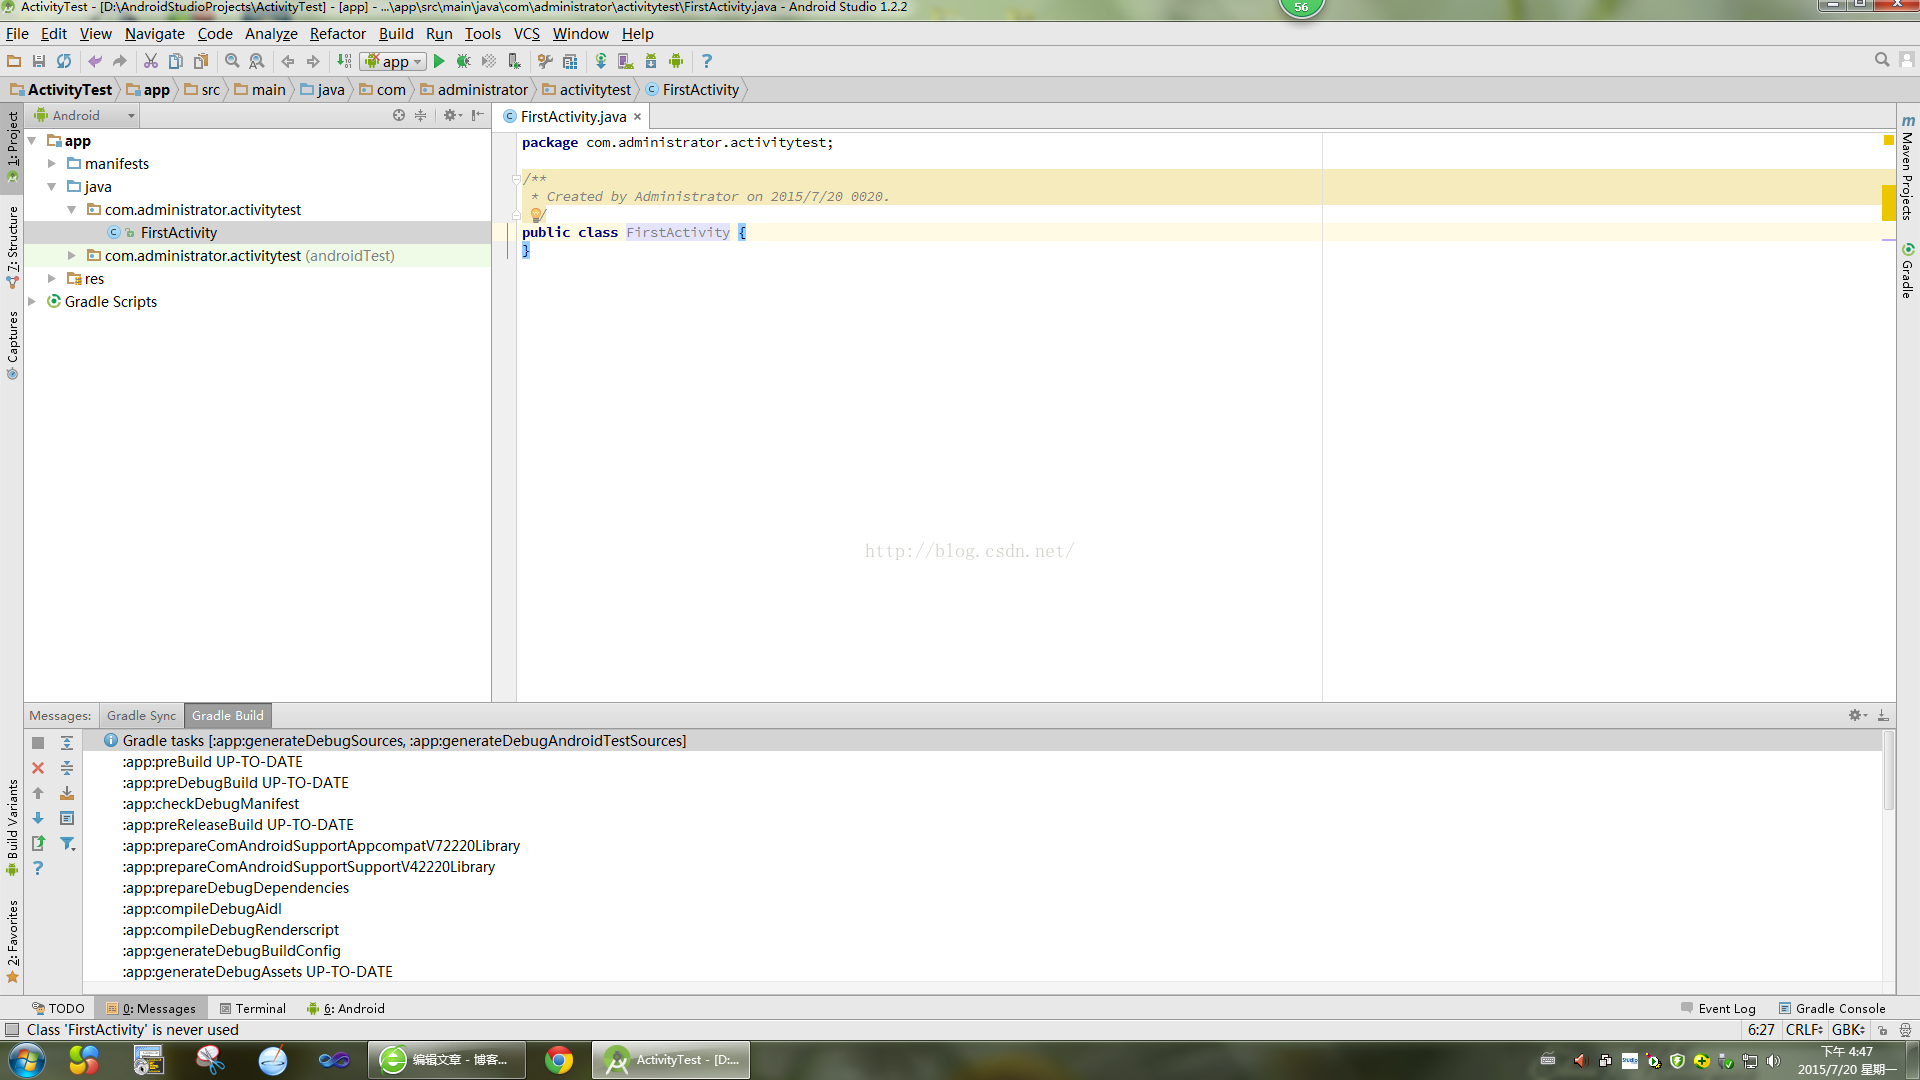Screen dimensions: 1920x1080
Task: Click Expand All icon in Messages panel
Action: 67,743
